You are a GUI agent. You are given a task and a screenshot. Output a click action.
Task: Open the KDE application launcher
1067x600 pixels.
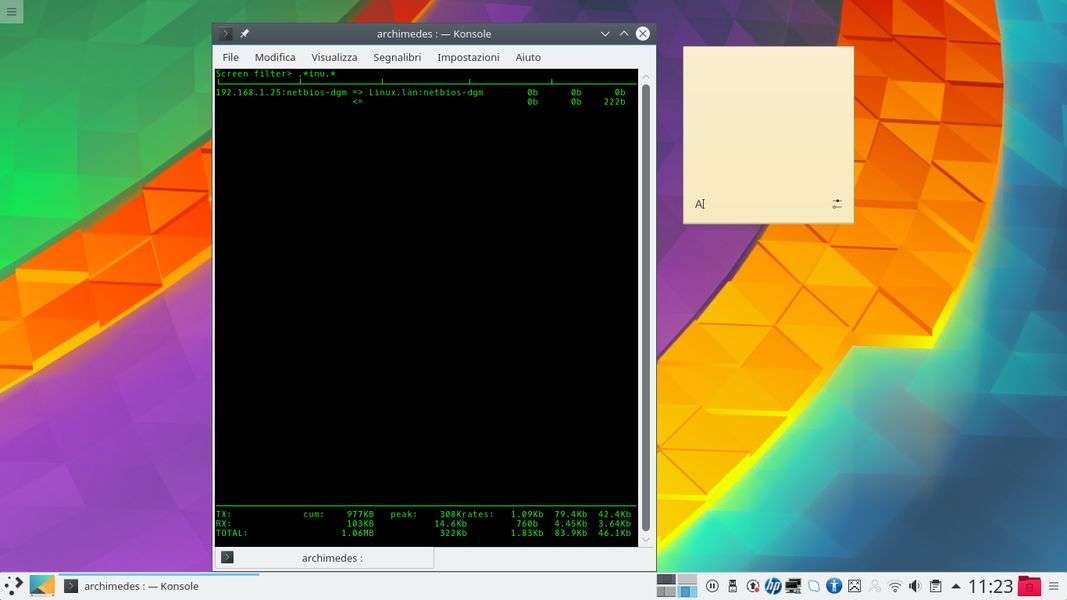14,586
